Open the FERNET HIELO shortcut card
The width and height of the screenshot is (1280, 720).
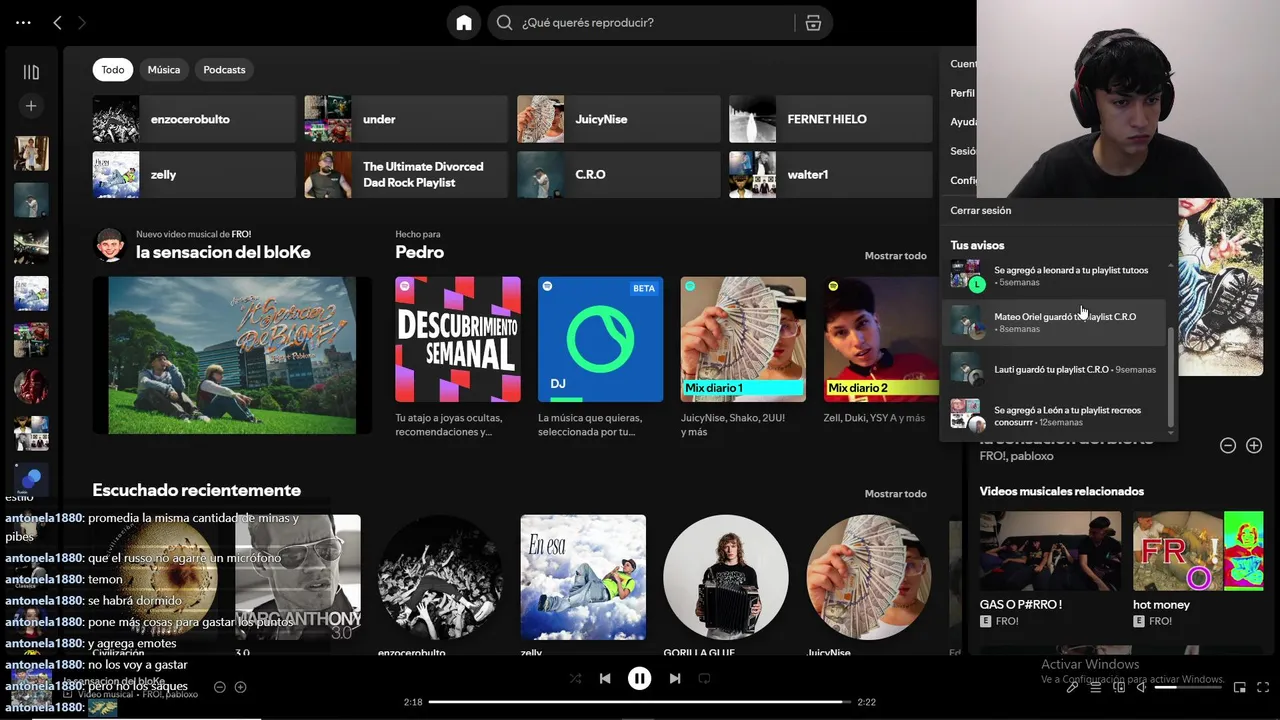point(831,119)
